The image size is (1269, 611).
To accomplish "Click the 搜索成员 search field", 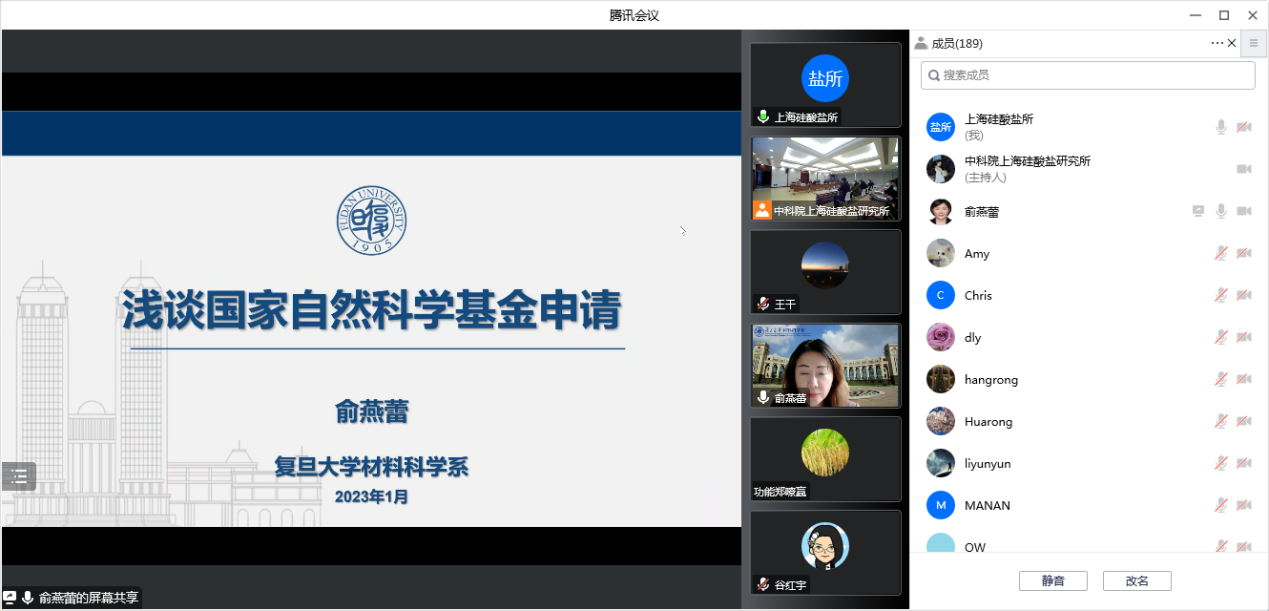I will (1087, 75).
